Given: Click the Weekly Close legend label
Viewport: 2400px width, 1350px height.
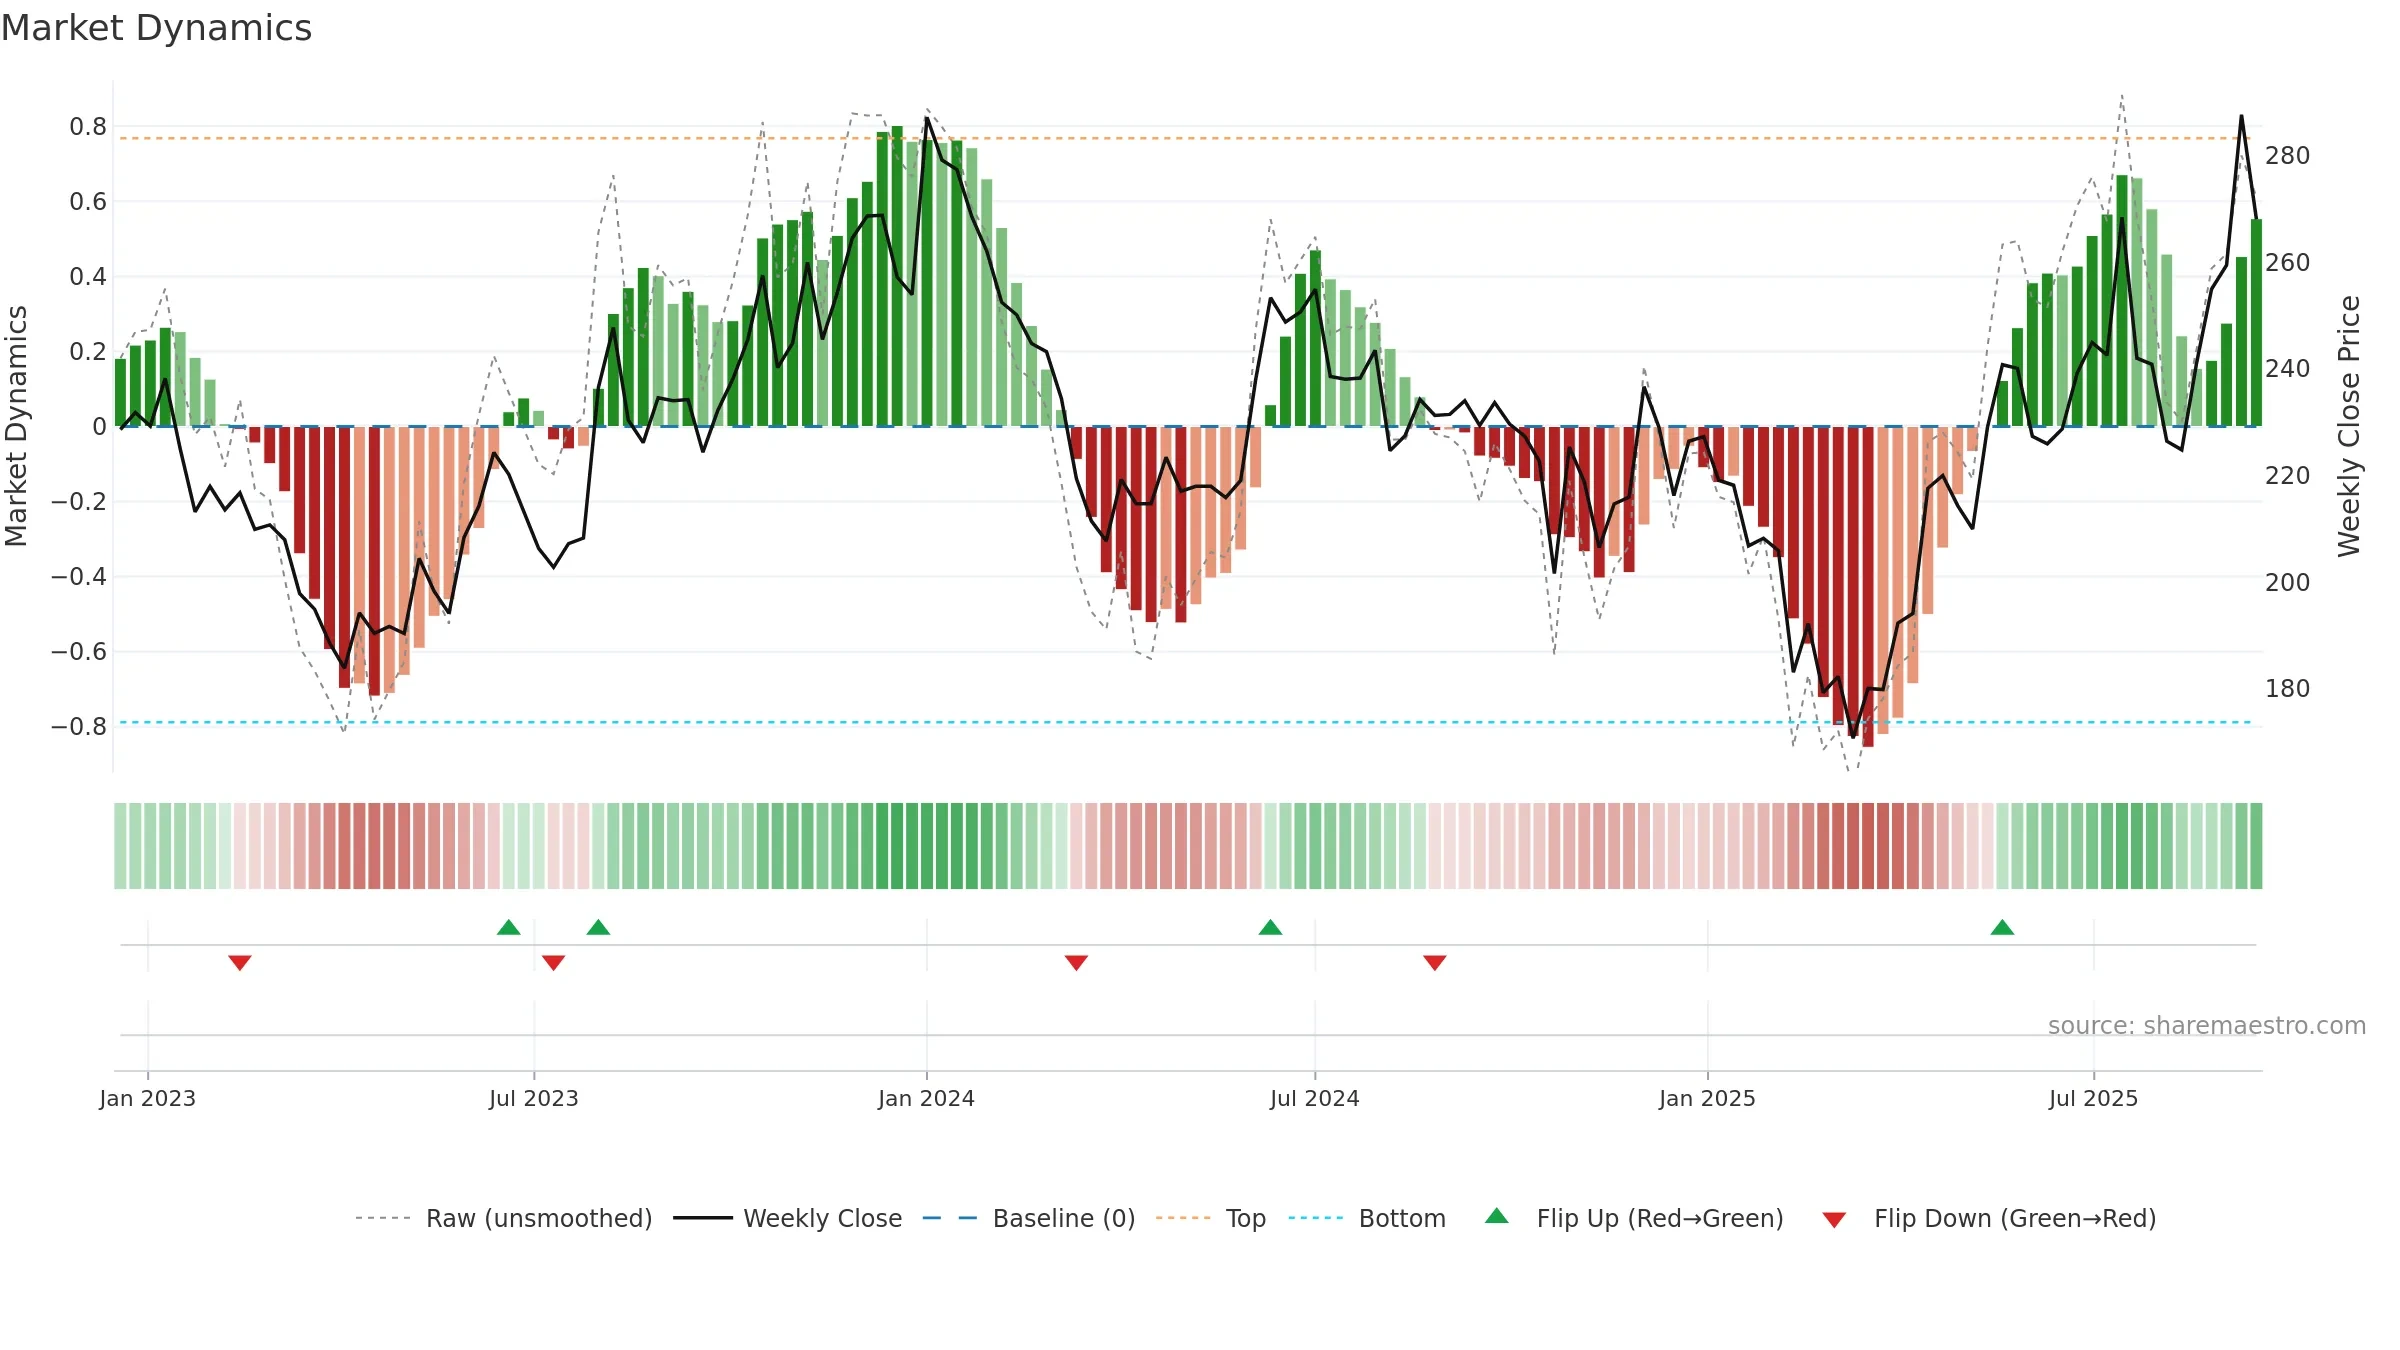Looking at the screenshot, I should [x=822, y=1218].
